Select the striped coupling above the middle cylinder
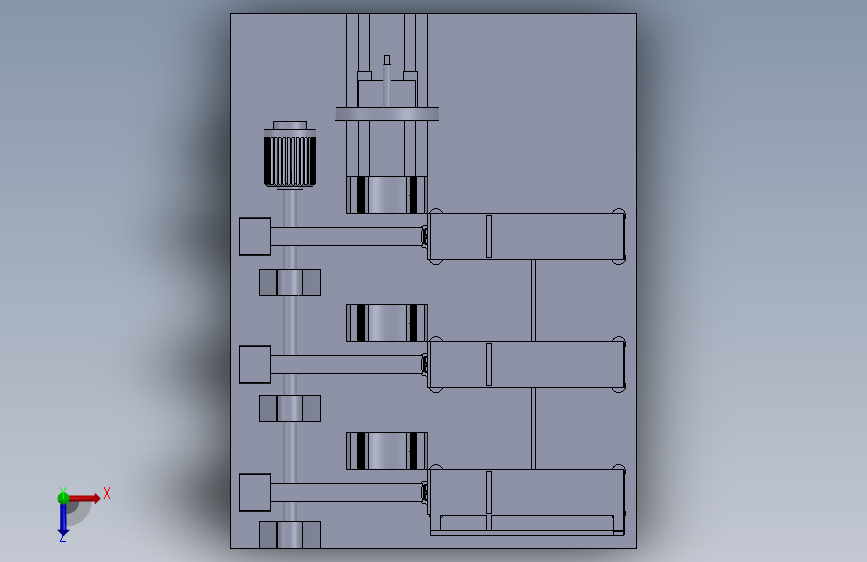867x562 pixels. pyautogui.click(x=387, y=322)
